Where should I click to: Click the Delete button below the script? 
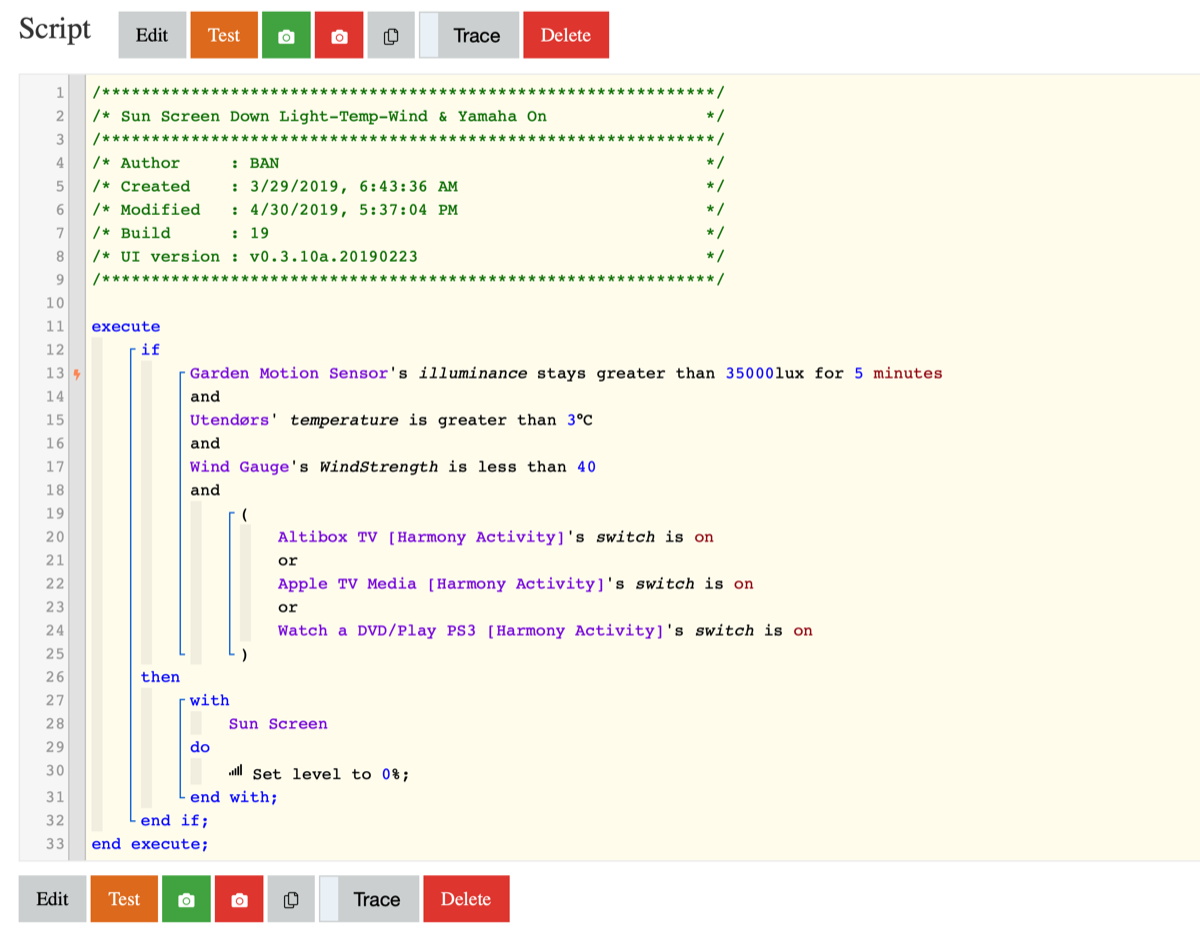pos(466,899)
